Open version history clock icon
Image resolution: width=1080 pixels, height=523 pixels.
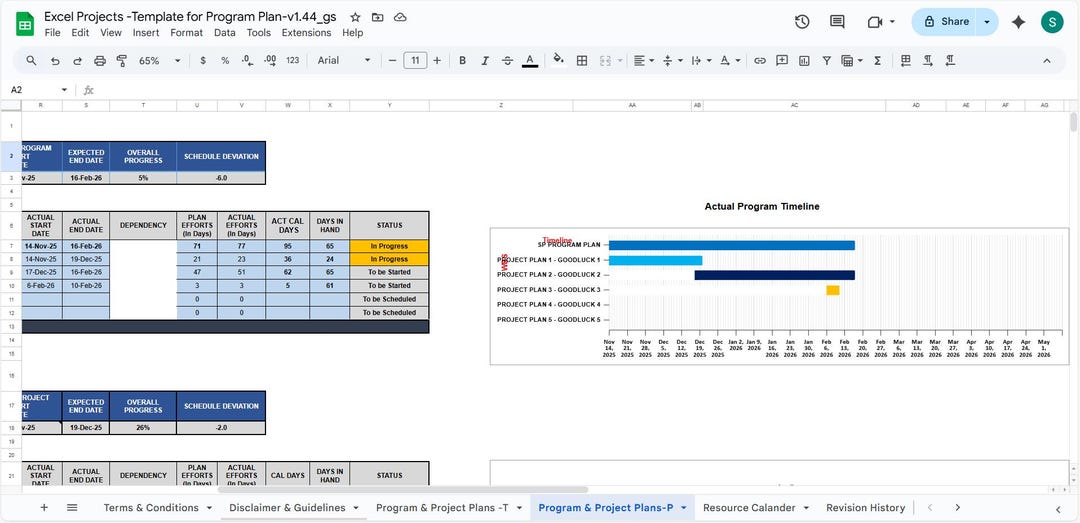[x=802, y=22]
